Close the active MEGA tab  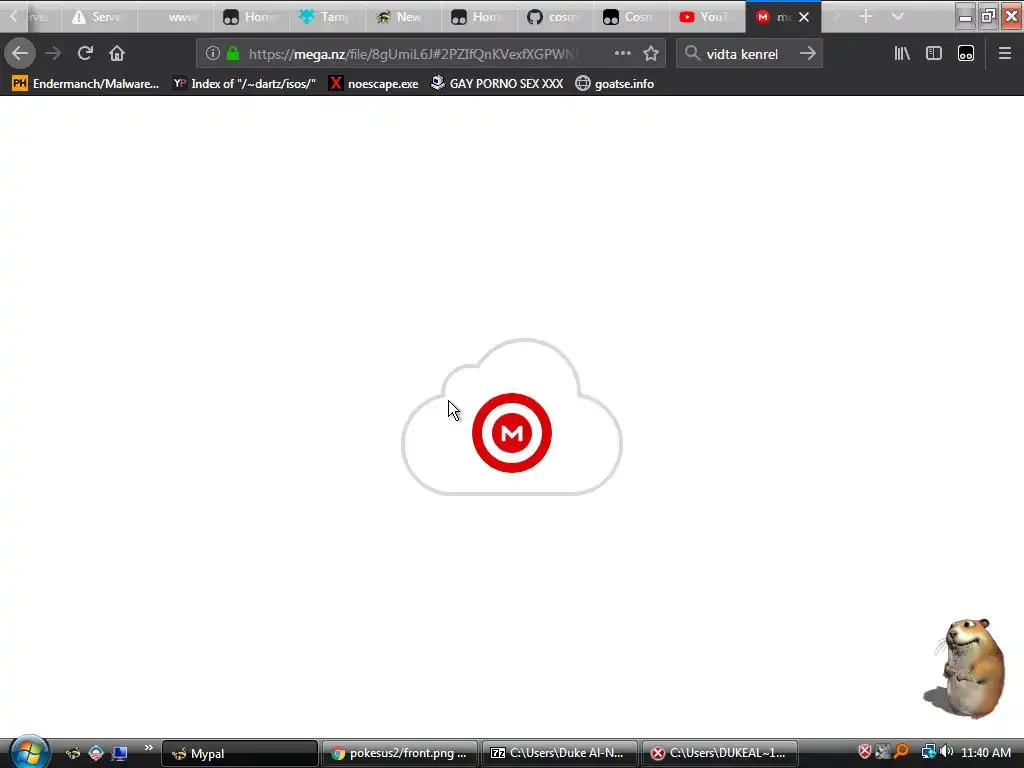click(804, 17)
